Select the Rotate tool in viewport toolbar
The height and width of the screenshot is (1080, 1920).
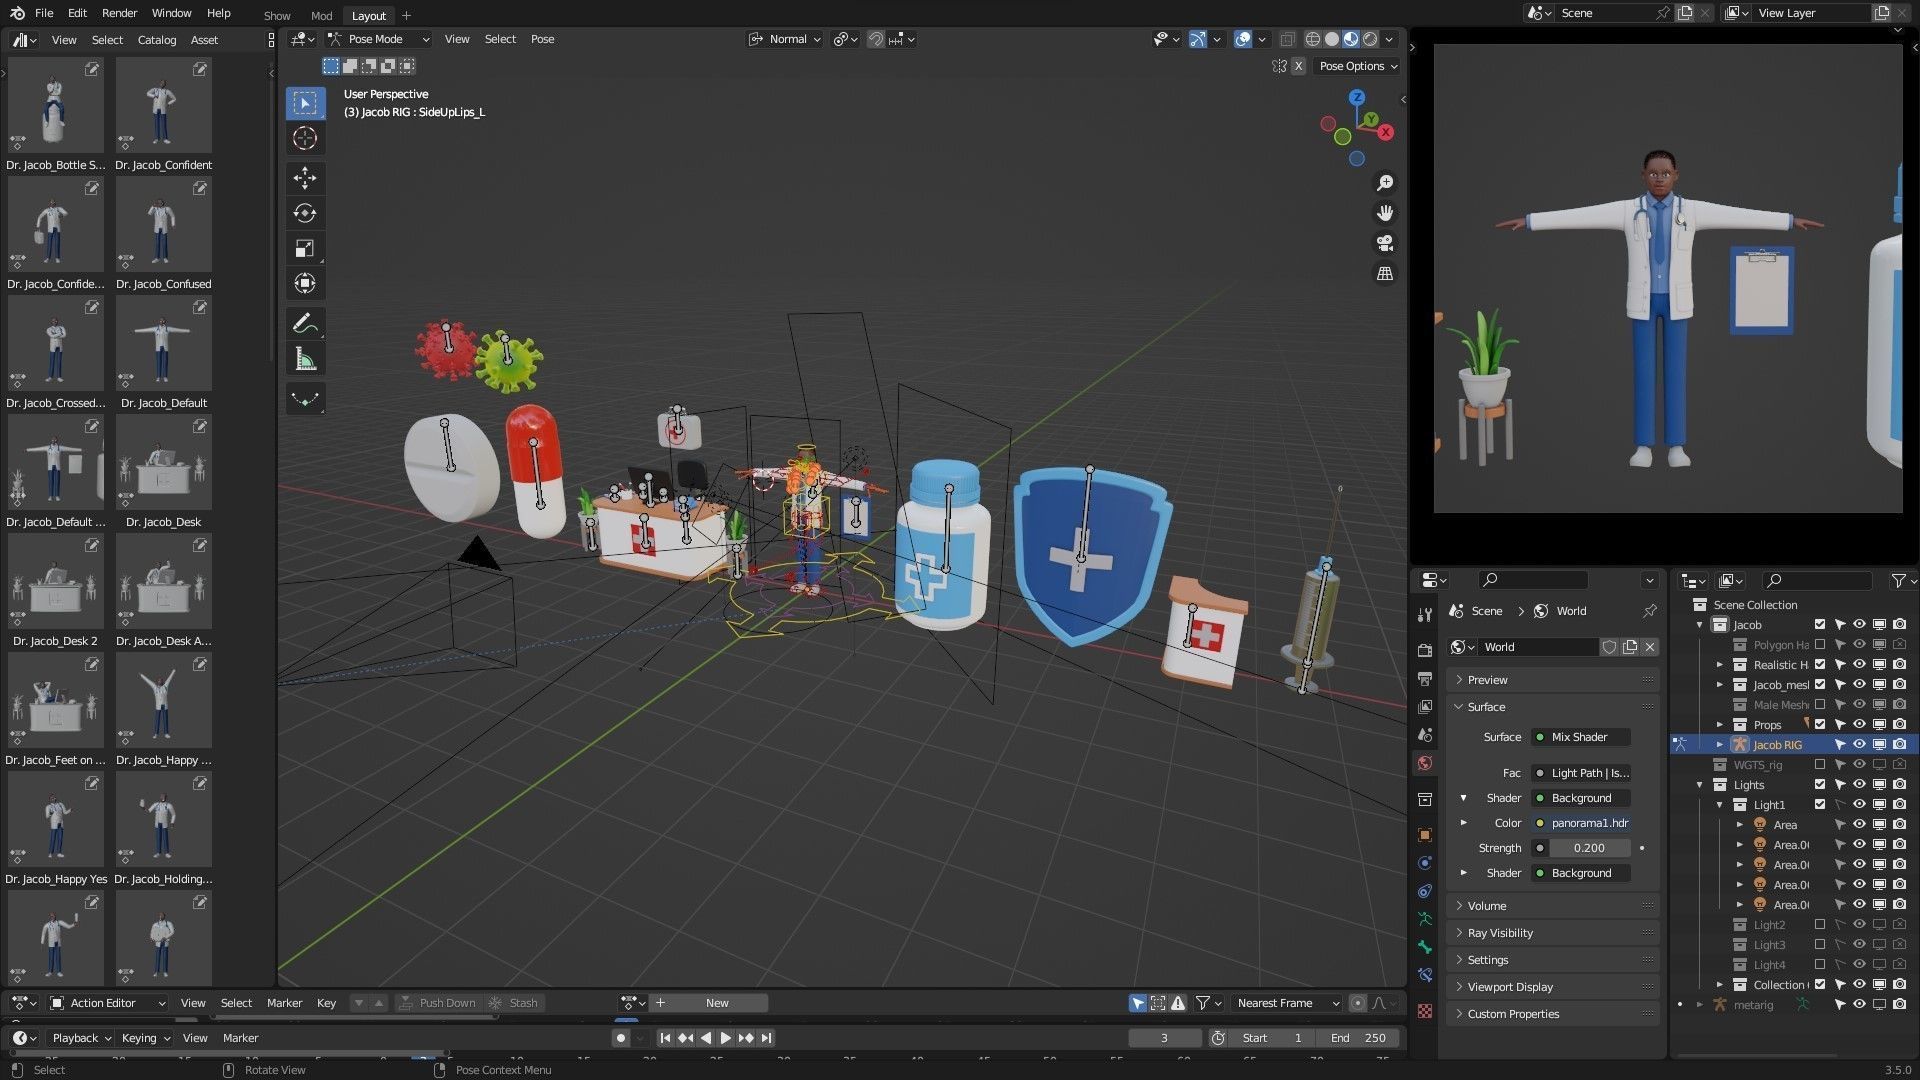click(x=305, y=213)
